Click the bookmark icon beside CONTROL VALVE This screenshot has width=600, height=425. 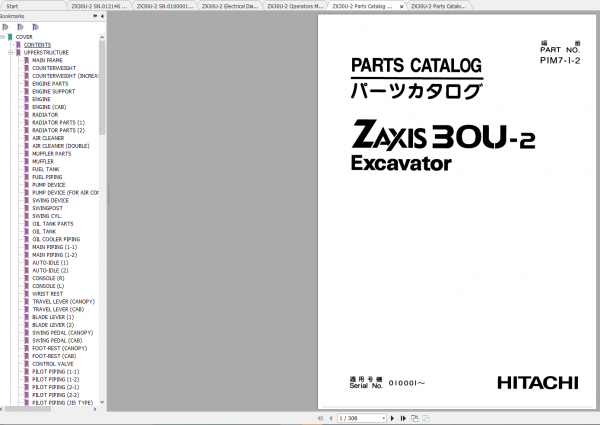point(26,364)
